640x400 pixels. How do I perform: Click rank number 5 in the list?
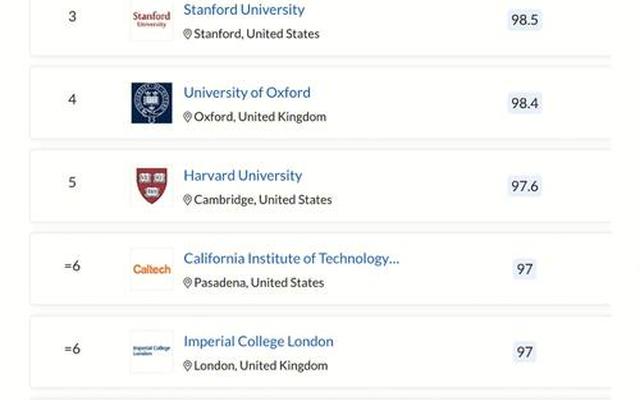[x=72, y=183]
